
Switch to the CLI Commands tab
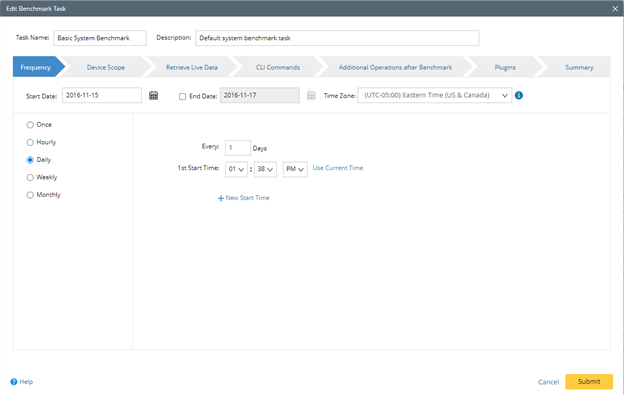point(278,67)
